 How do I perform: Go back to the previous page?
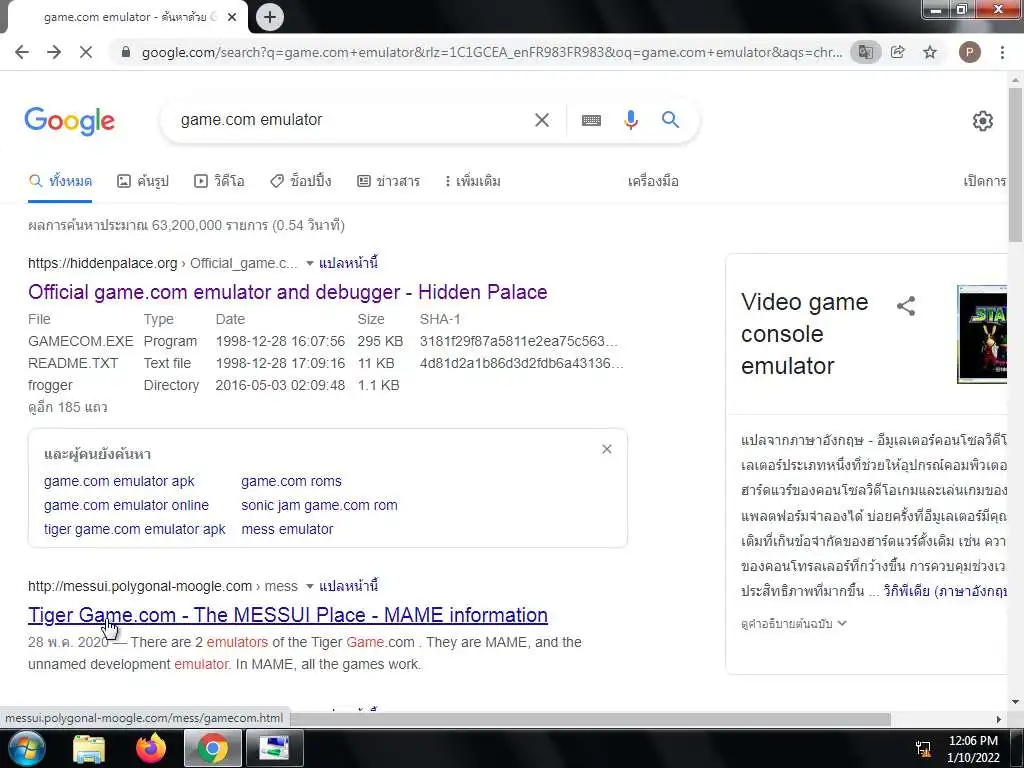pyautogui.click(x=22, y=52)
